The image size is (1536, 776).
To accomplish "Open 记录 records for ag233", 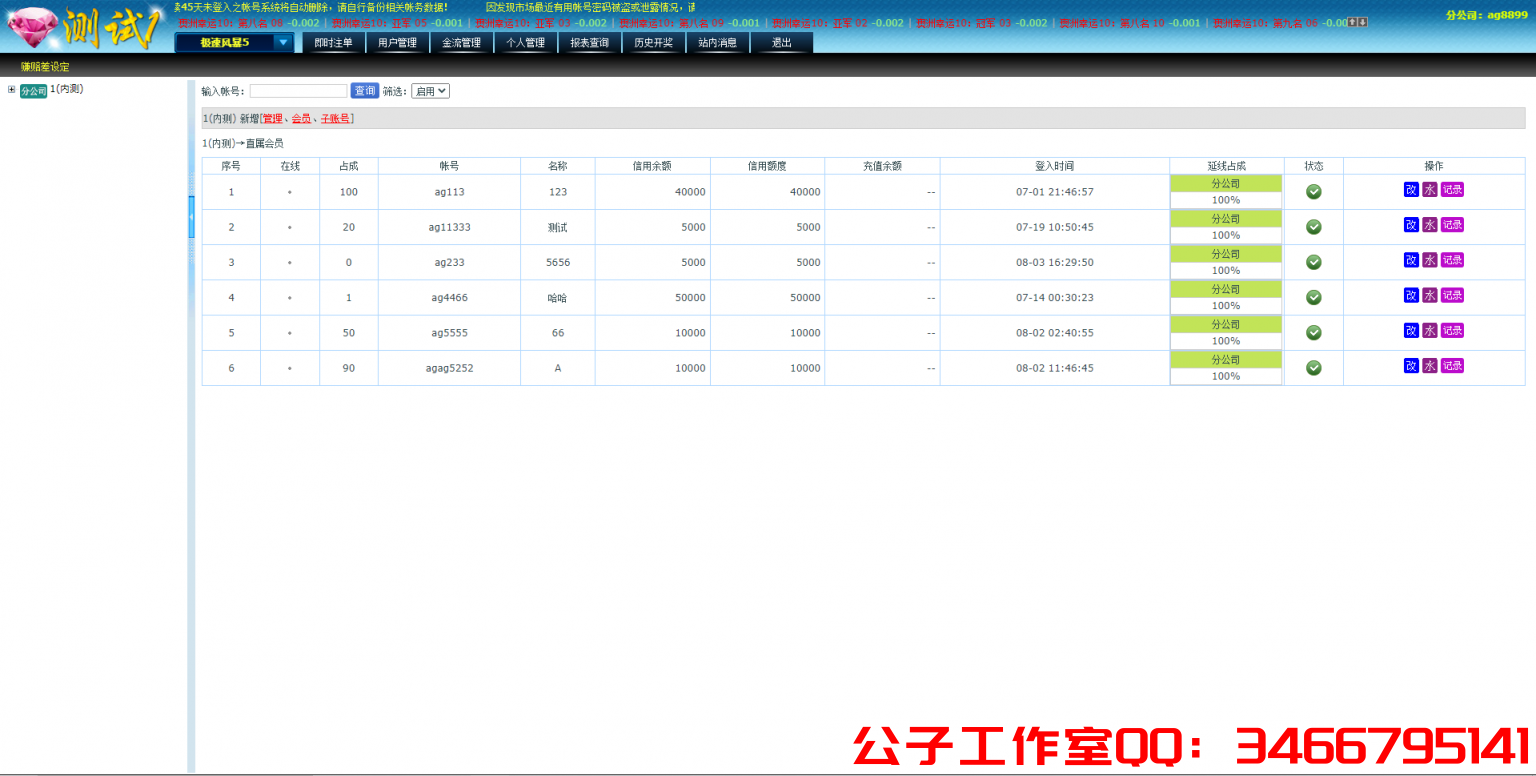I will pyautogui.click(x=1452, y=260).
